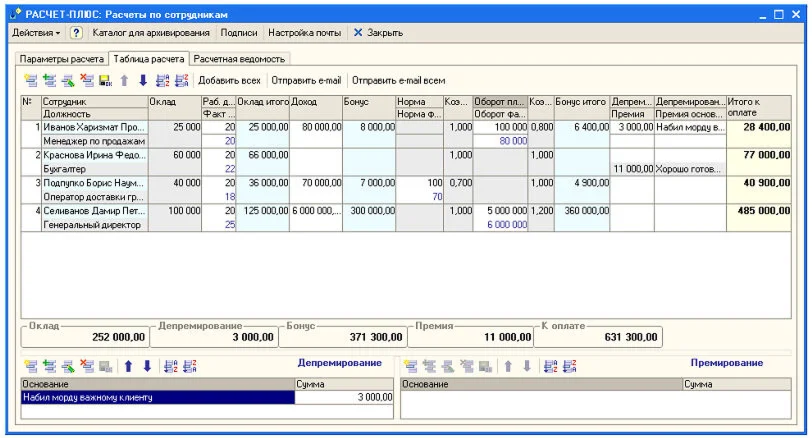Click the Add row icon in main toolbar

29,80
